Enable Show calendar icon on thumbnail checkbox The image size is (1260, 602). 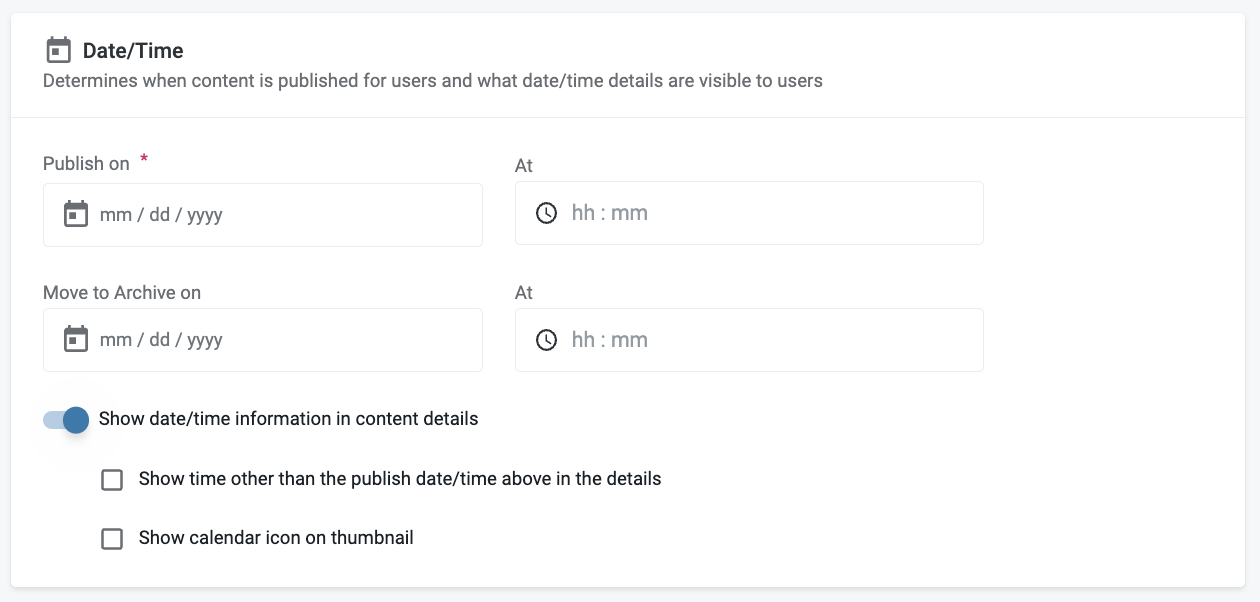(112, 539)
